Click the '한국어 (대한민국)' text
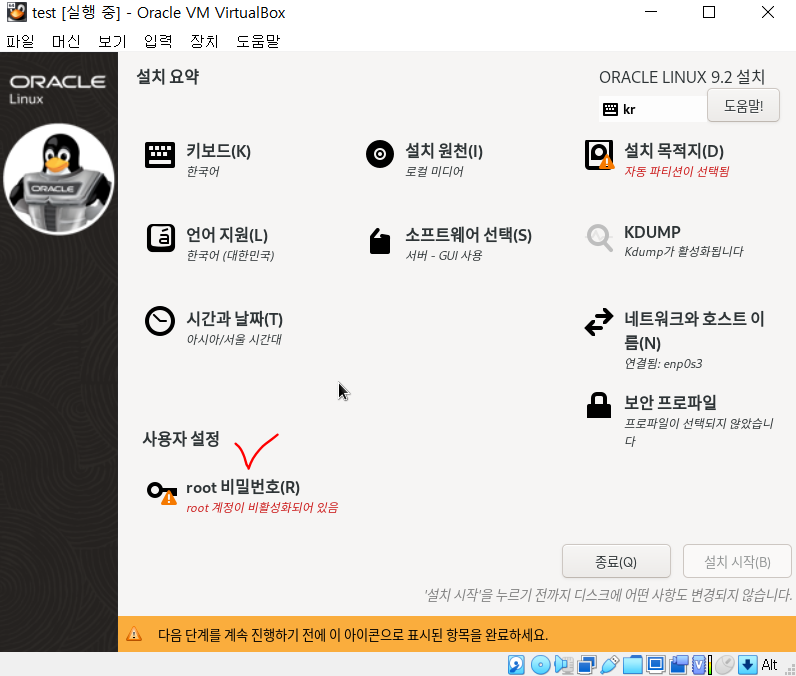This screenshot has height=676, width=796. pyautogui.click(x=230, y=255)
